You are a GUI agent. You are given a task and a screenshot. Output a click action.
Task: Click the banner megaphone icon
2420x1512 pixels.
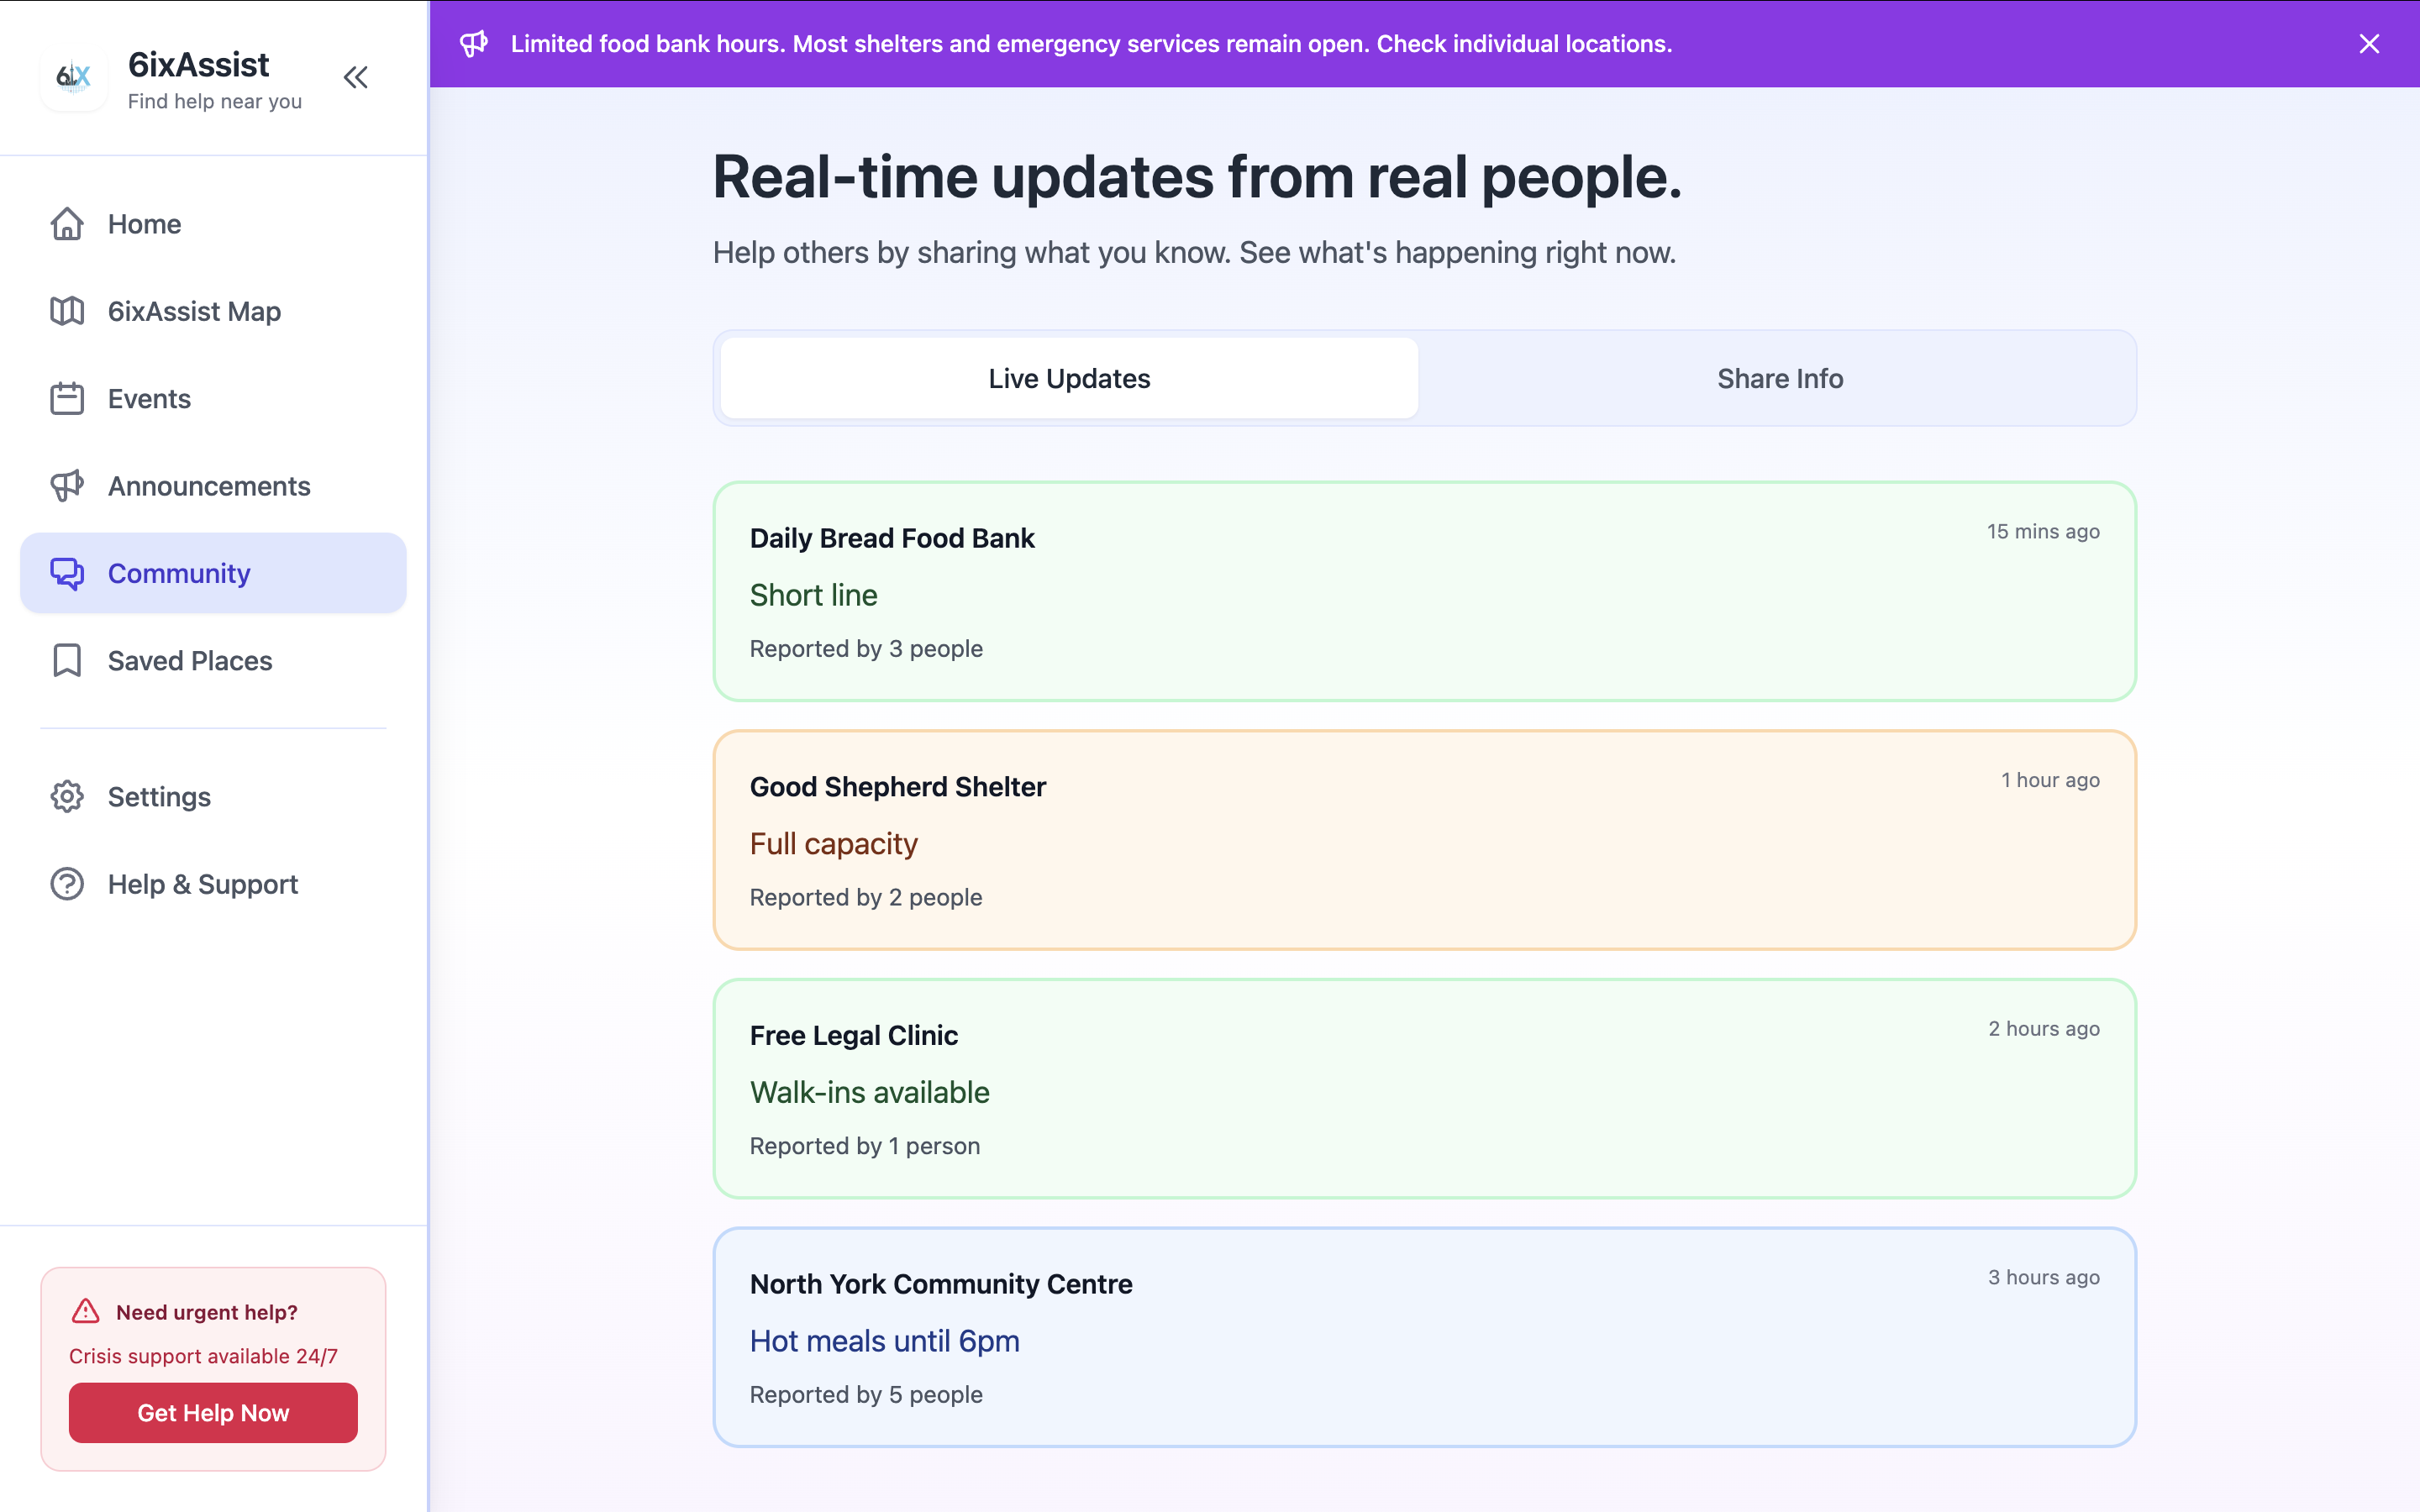coord(474,43)
